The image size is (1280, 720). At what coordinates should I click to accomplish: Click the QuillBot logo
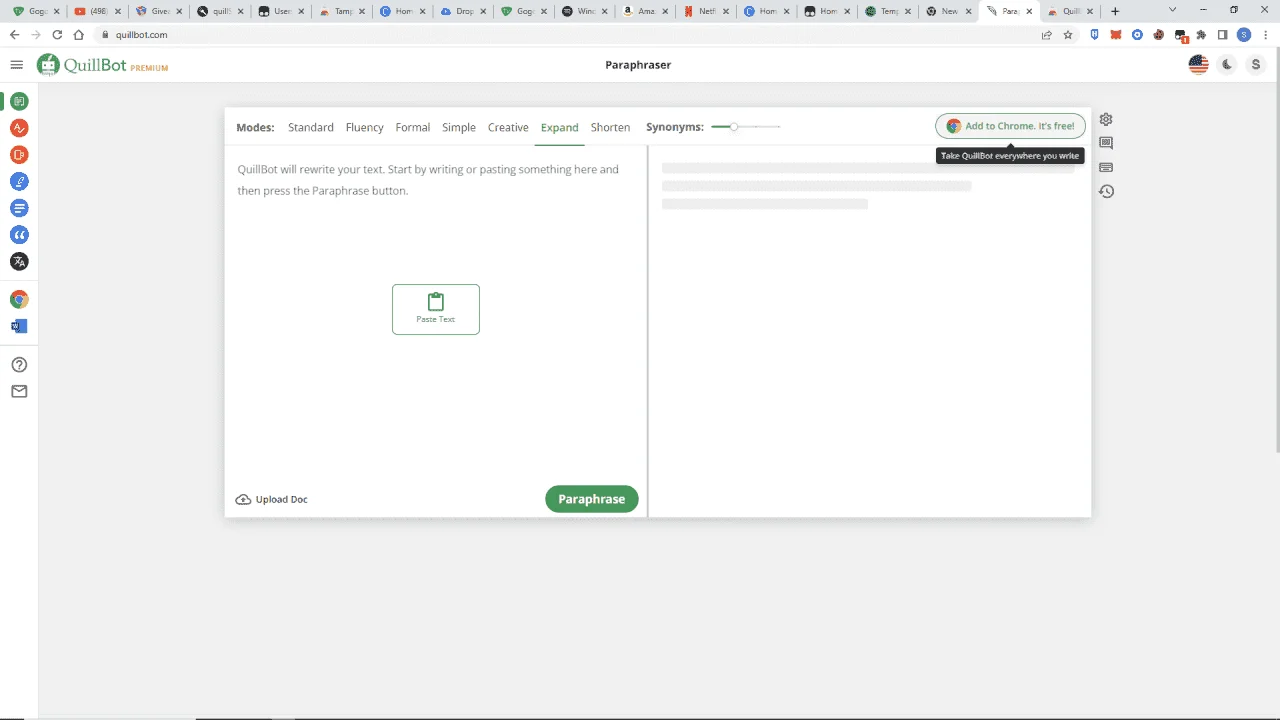pos(102,65)
